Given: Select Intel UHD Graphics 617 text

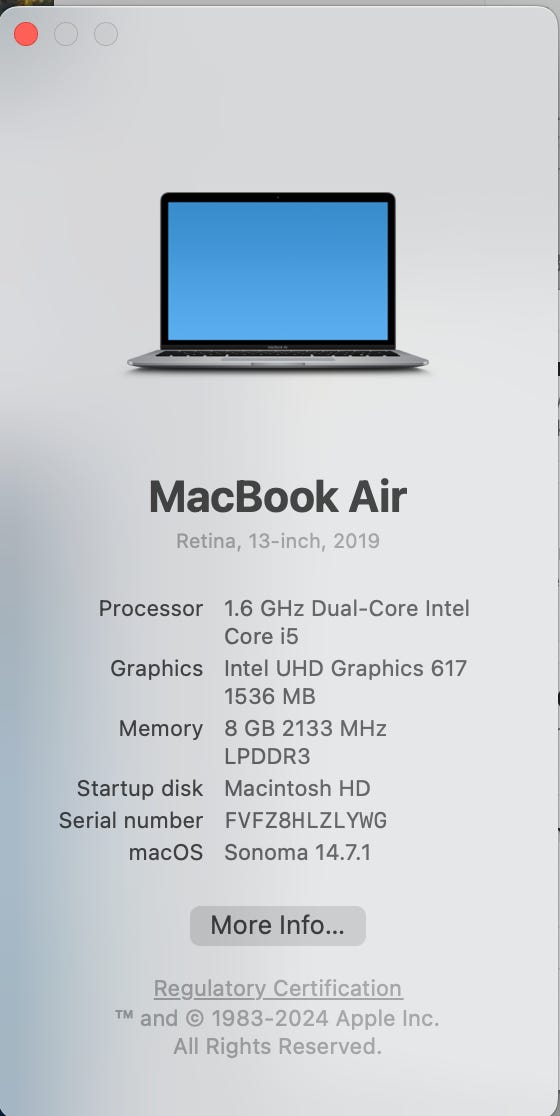Looking at the screenshot, I should pos(345,668).
